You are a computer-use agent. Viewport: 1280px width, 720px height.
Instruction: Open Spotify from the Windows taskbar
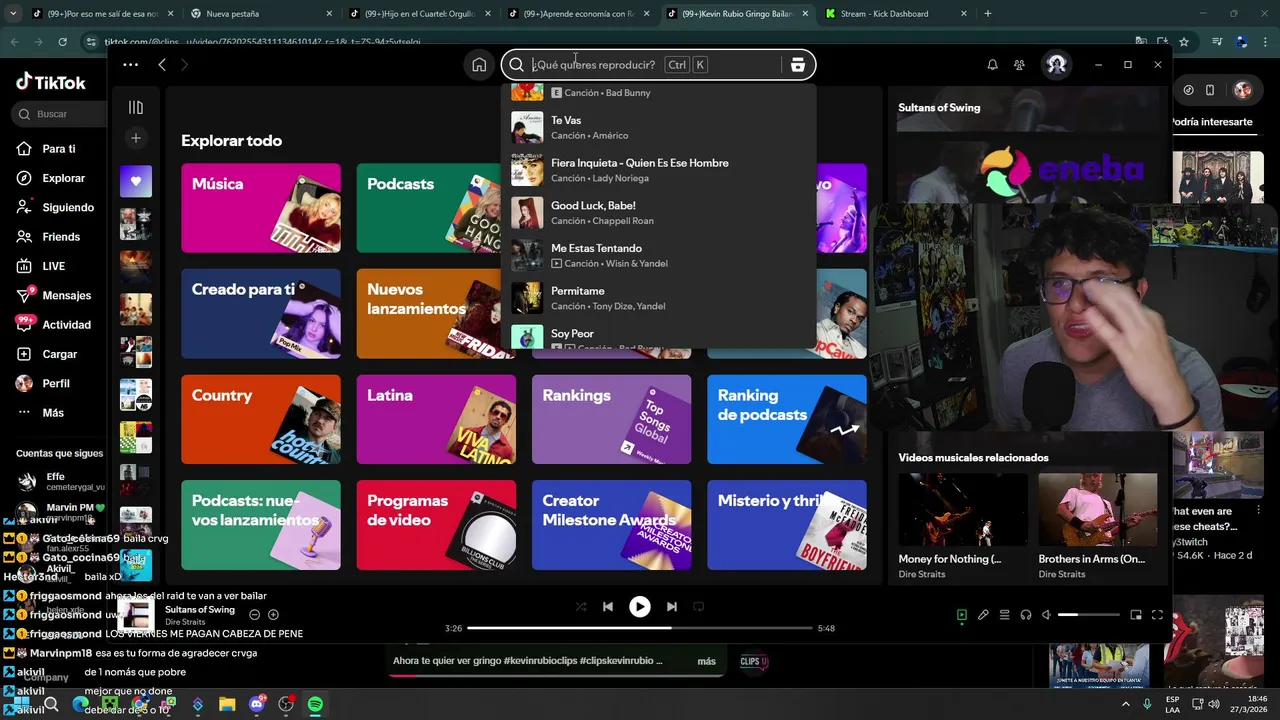coord(315,705)
